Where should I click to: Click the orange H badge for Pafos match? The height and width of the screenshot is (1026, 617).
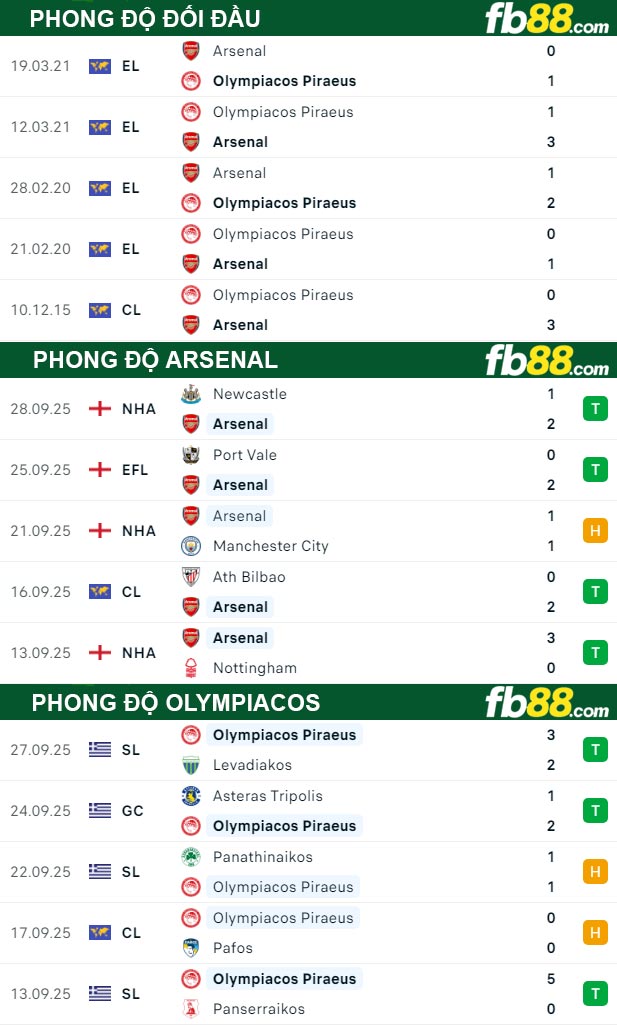(x=595, y=933)
